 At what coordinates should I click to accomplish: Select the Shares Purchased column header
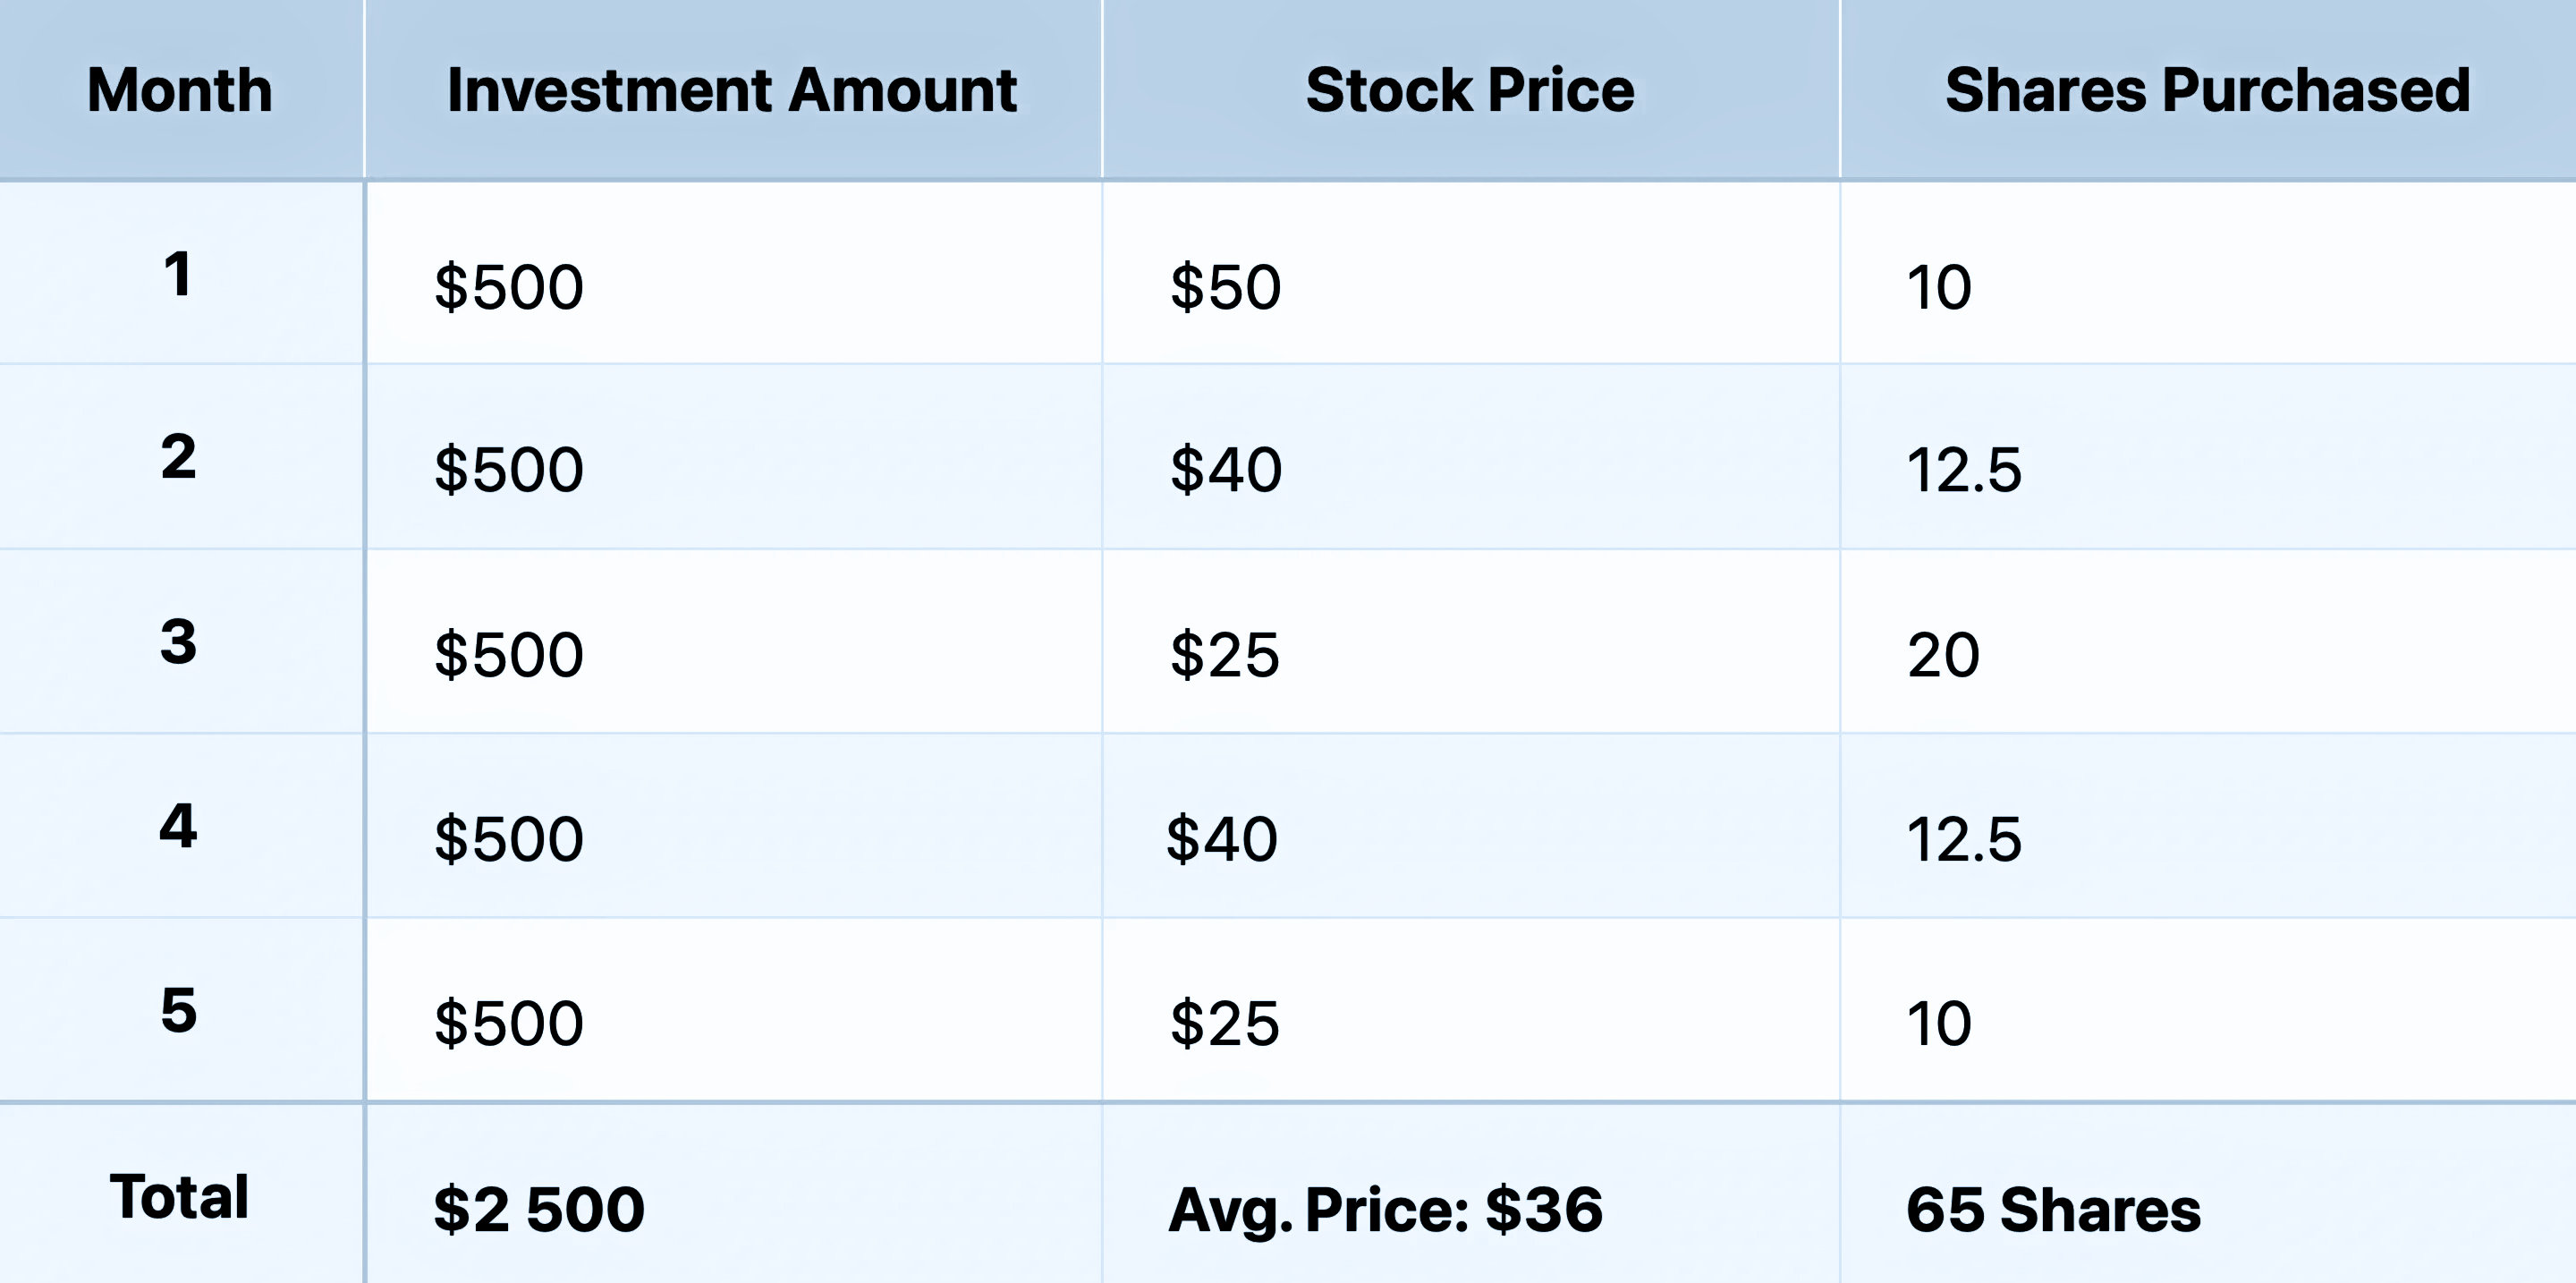click(2208, 90)
